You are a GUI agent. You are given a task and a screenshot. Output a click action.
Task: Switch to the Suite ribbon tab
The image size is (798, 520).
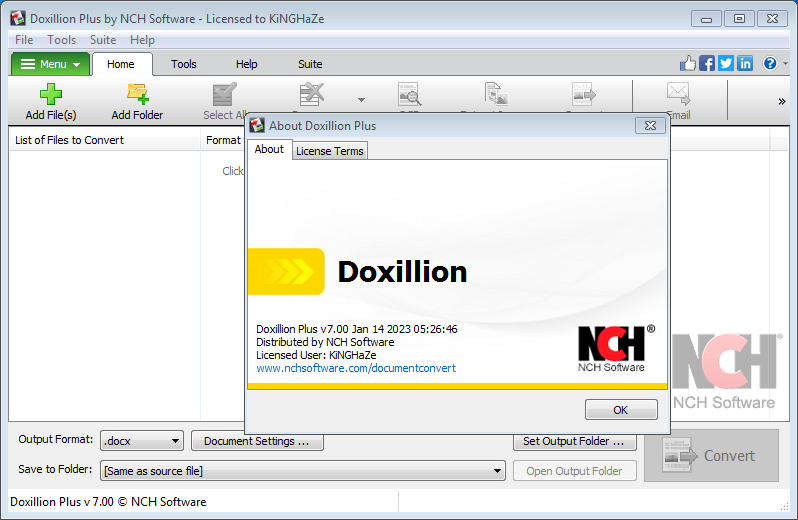click(x=310, y=64)
